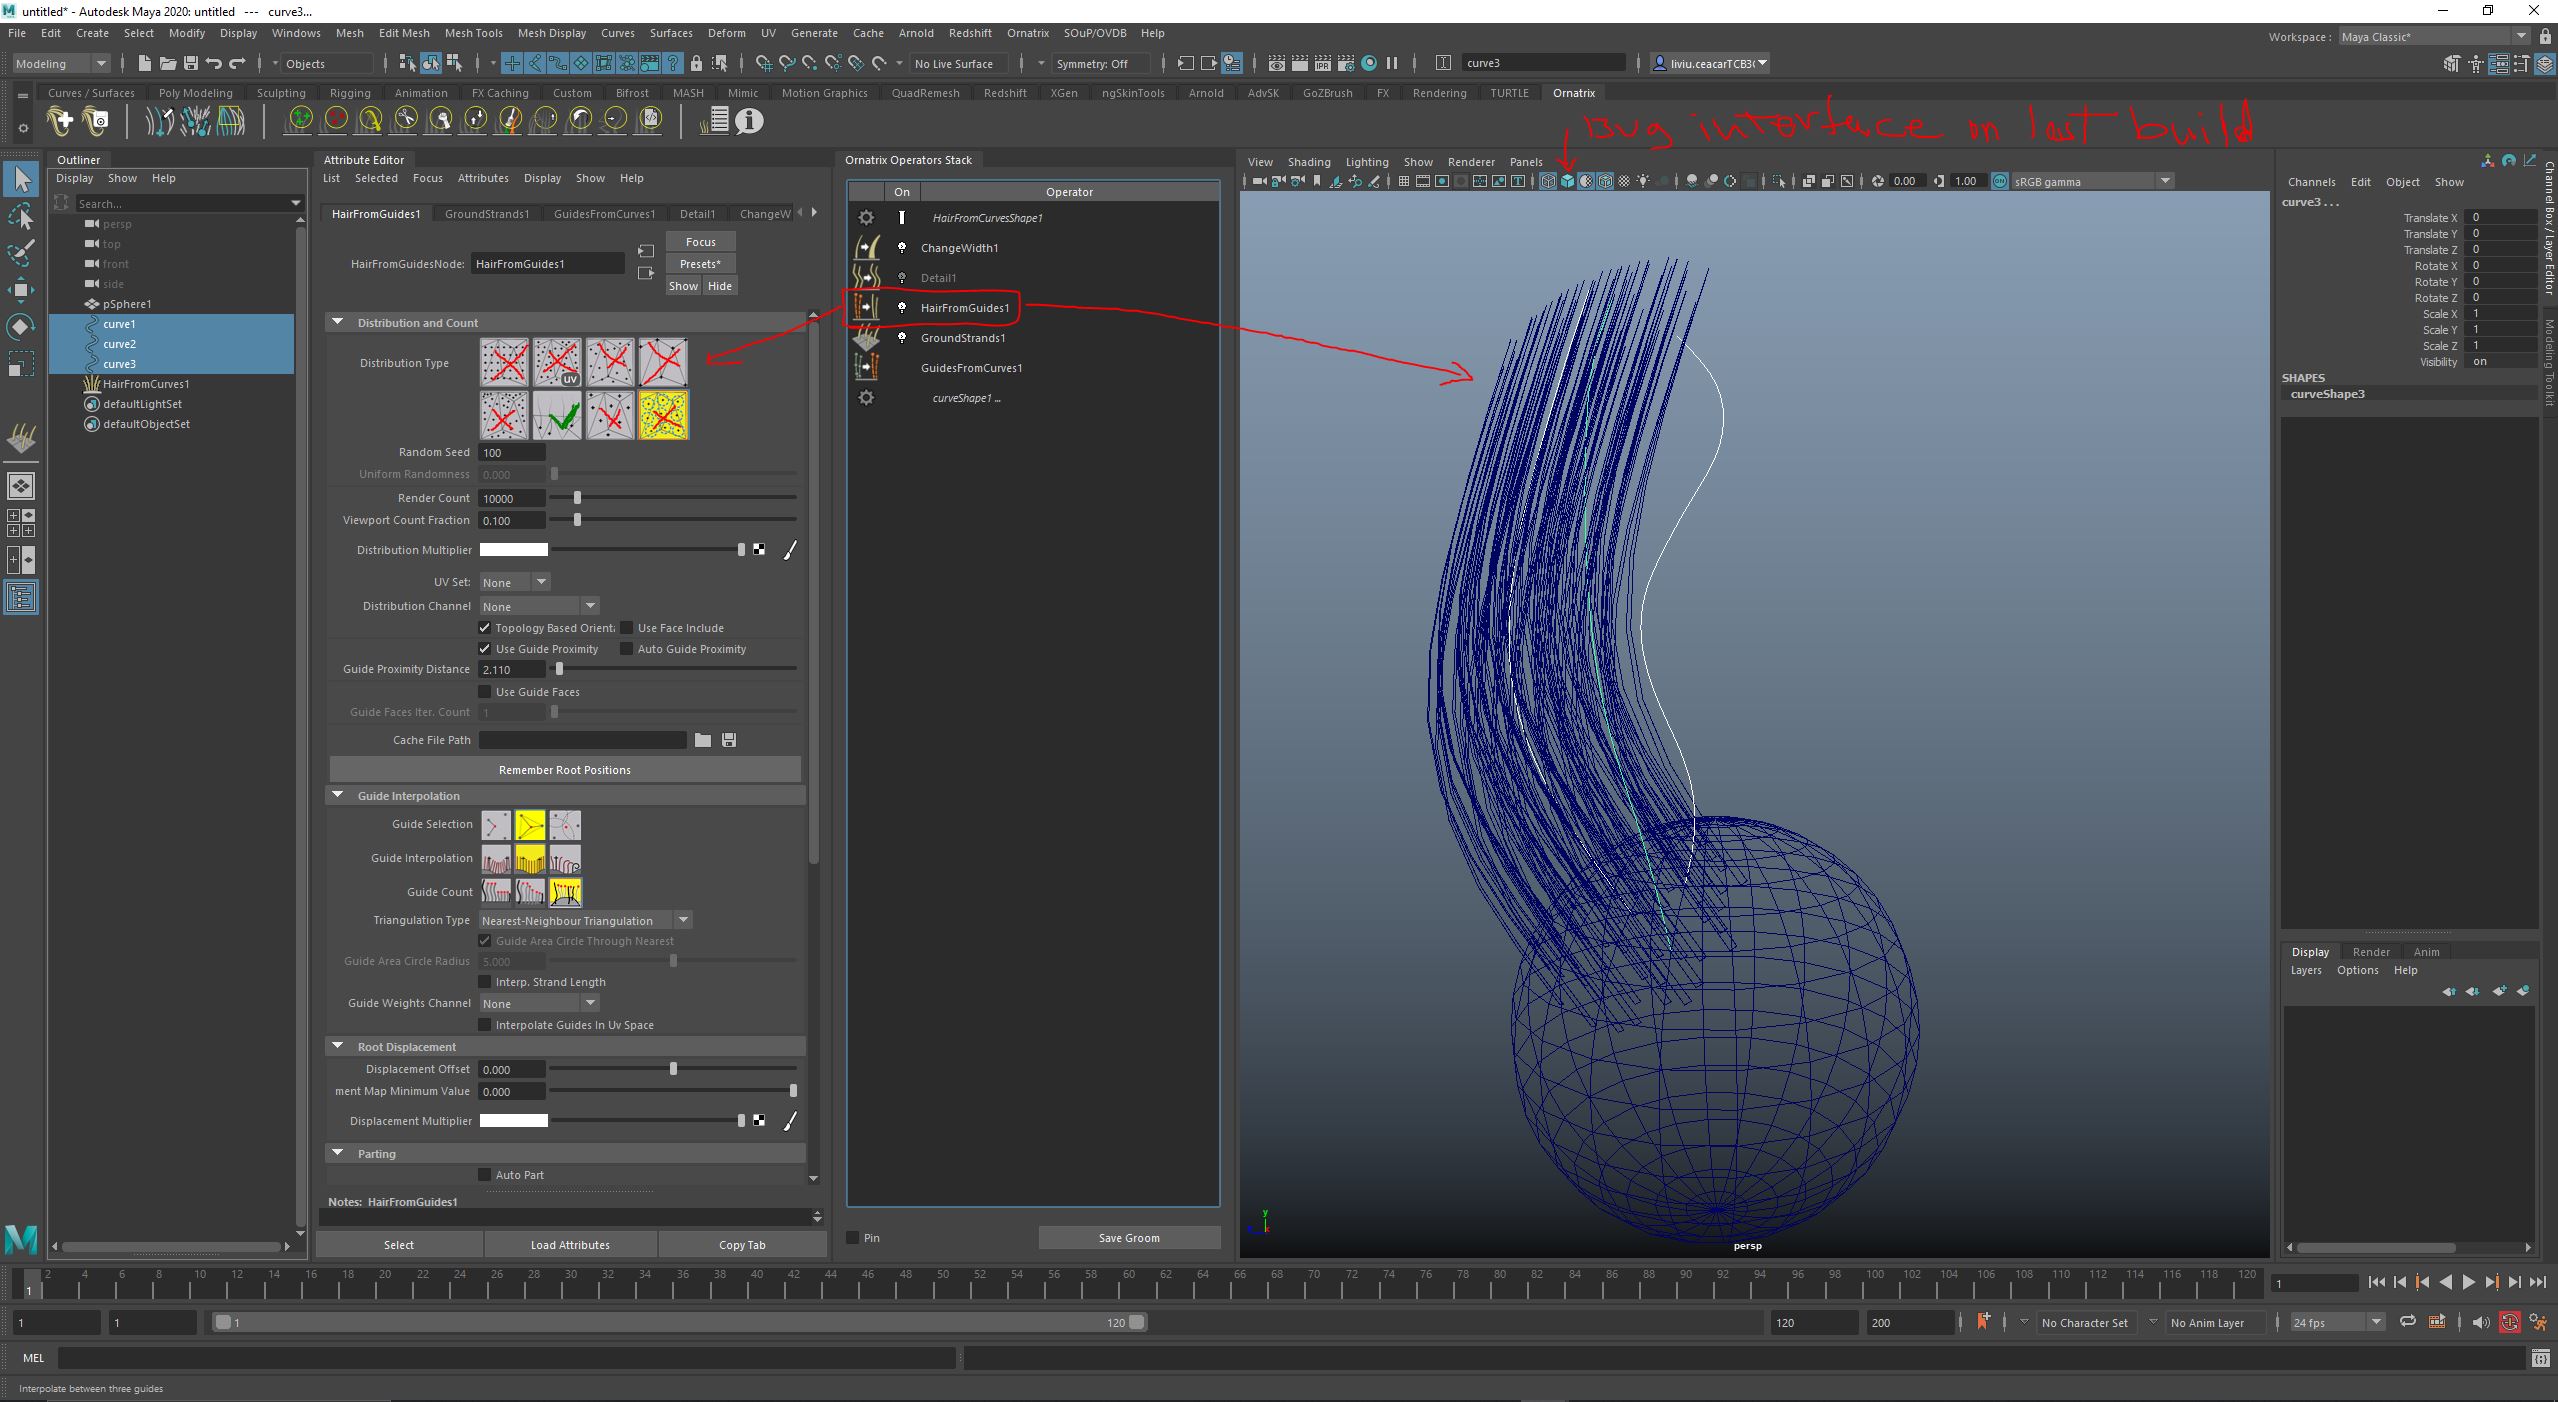
Task: Switch to the GroundStrands1 attribute tab
Action: (x=486, y=214)
